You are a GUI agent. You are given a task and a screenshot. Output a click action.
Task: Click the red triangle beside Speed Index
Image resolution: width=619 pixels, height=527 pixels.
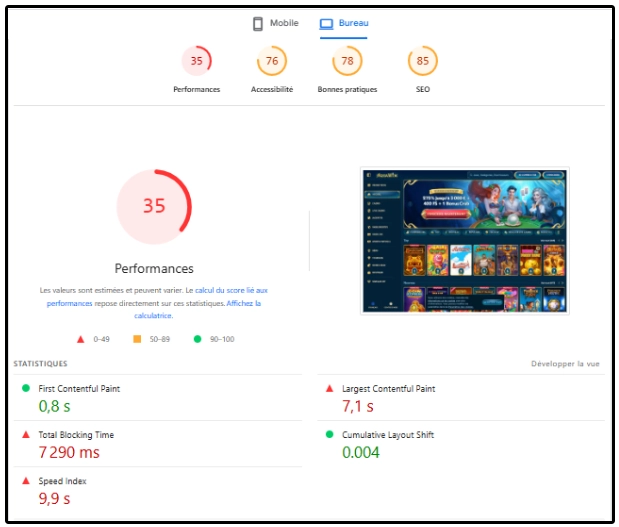click(x=25, y=481)
